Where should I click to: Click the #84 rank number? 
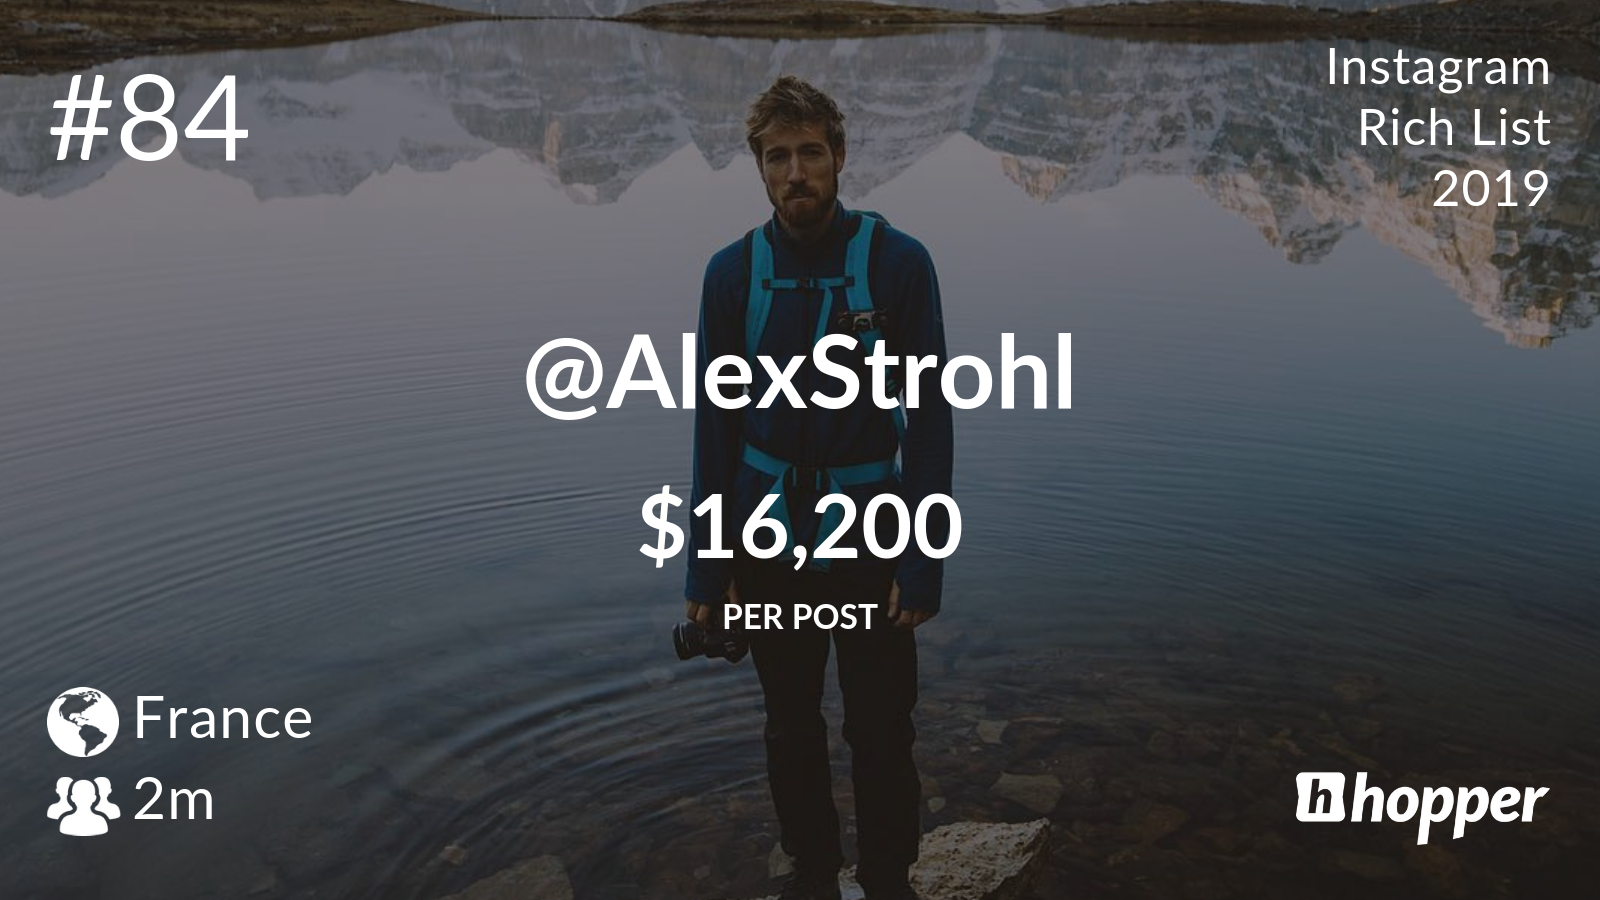[149, 121]
